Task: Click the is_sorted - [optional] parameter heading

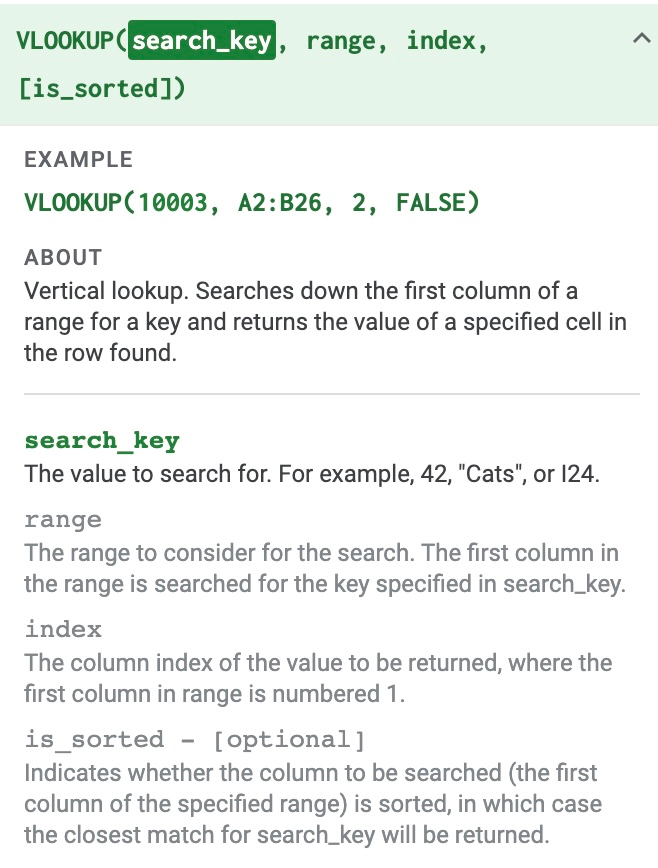Action: click(195, 739)
